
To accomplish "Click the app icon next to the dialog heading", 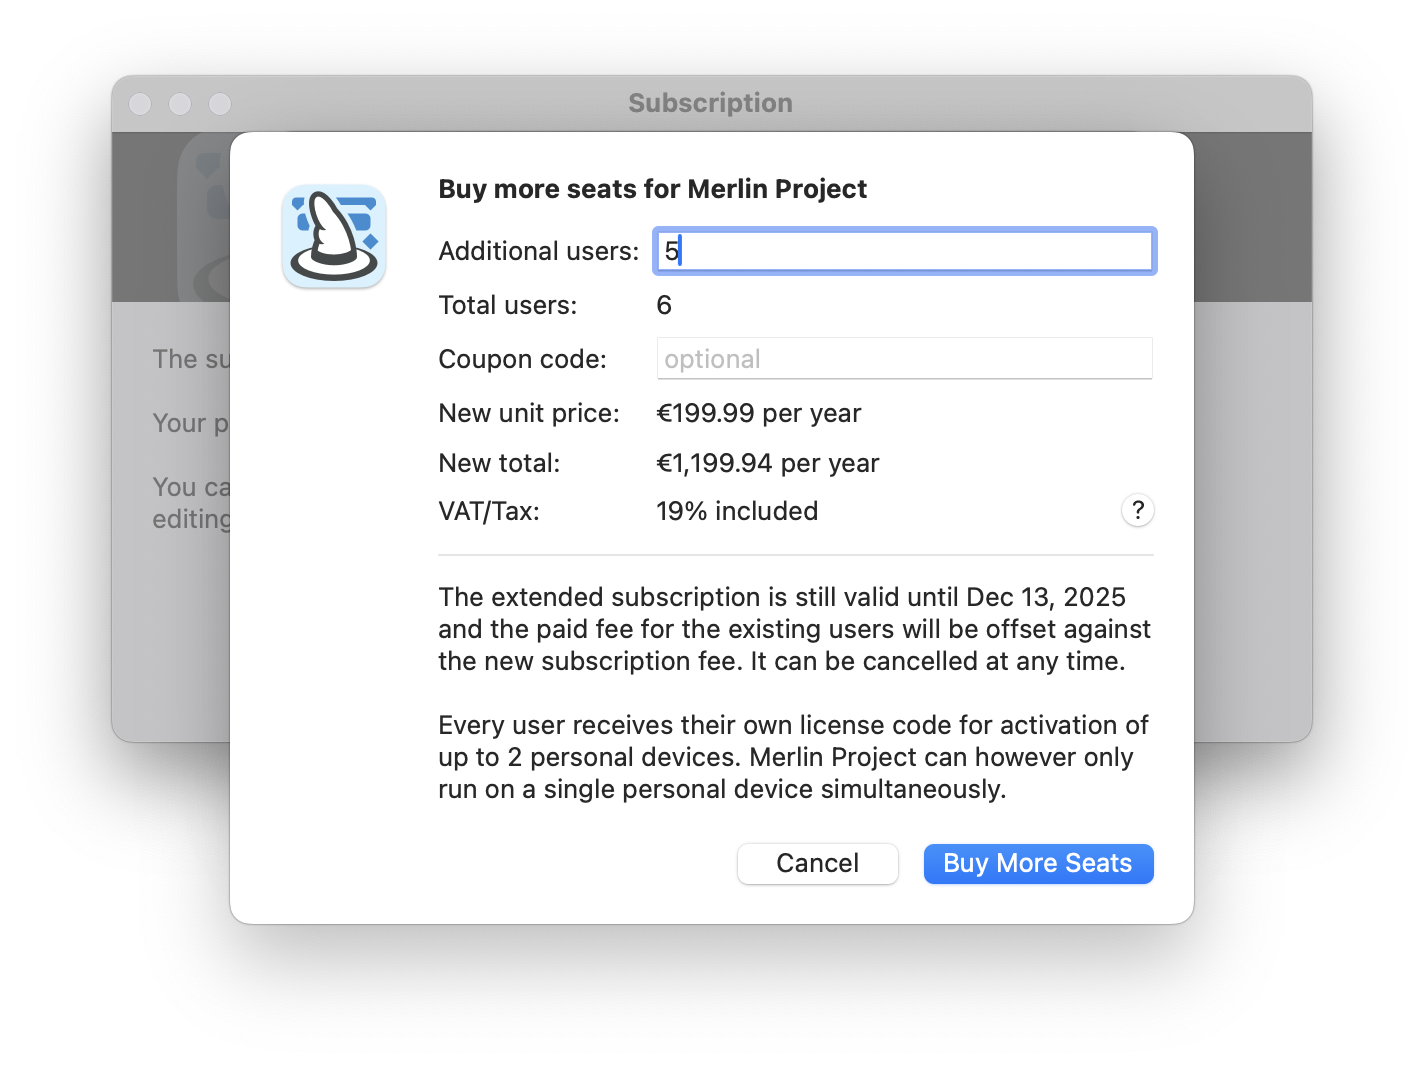I will click(x=334, y=235).
